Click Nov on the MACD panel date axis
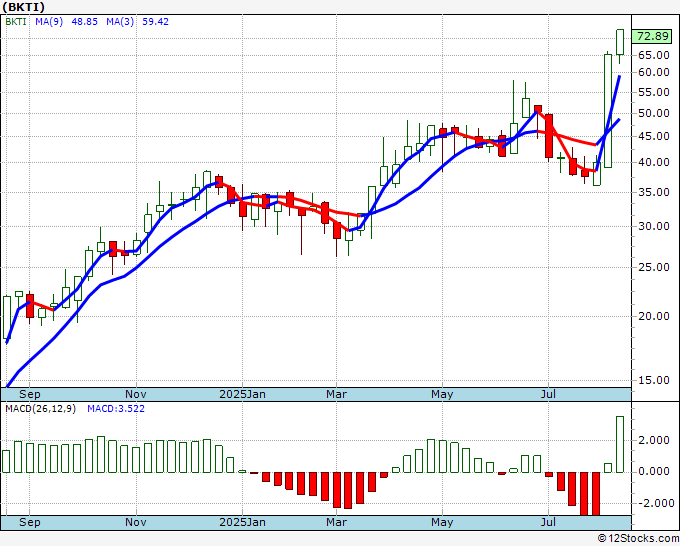Screen dimensions: 680x546 point(136,522)
